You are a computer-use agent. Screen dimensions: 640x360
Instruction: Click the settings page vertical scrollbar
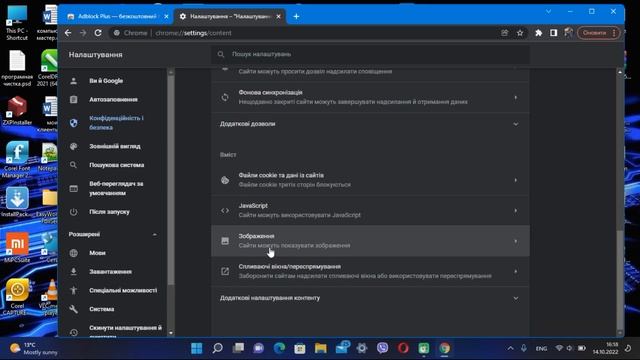point(620,280)
